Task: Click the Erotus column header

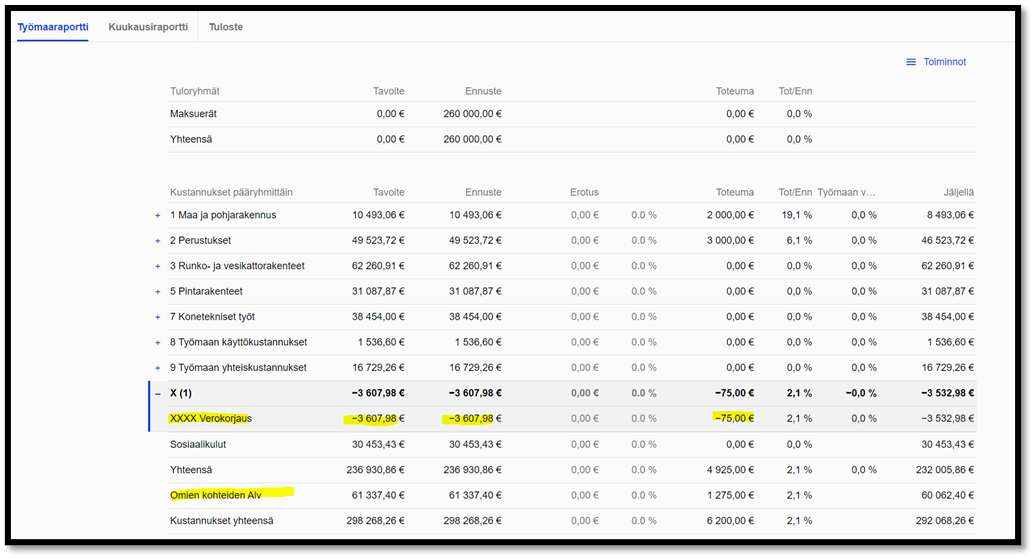Action: 584,193
